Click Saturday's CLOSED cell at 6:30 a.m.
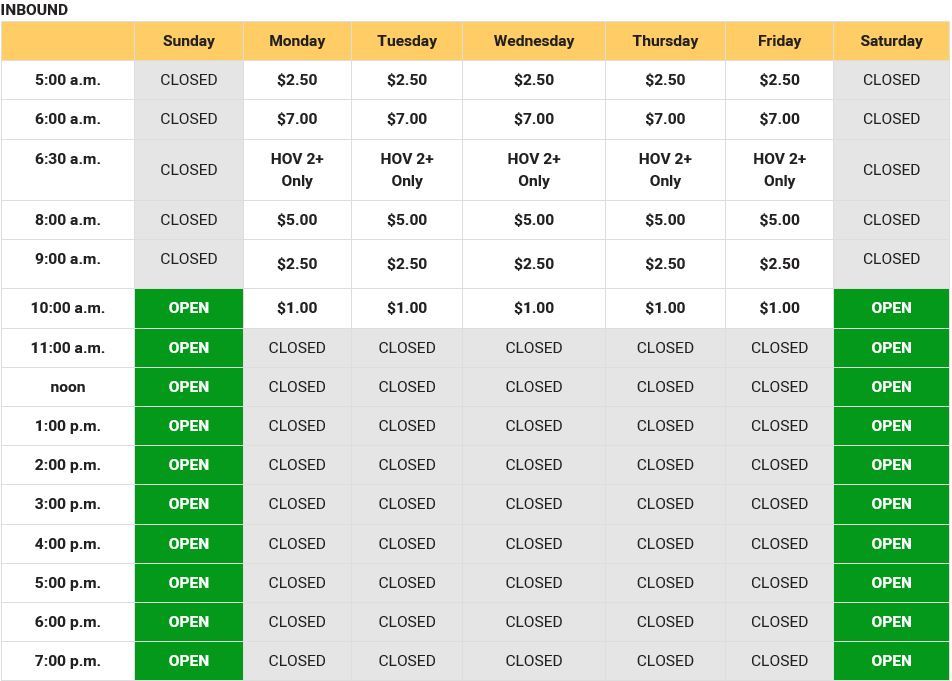The height and width of the screenshot is (681, 952). pos(891,170)
